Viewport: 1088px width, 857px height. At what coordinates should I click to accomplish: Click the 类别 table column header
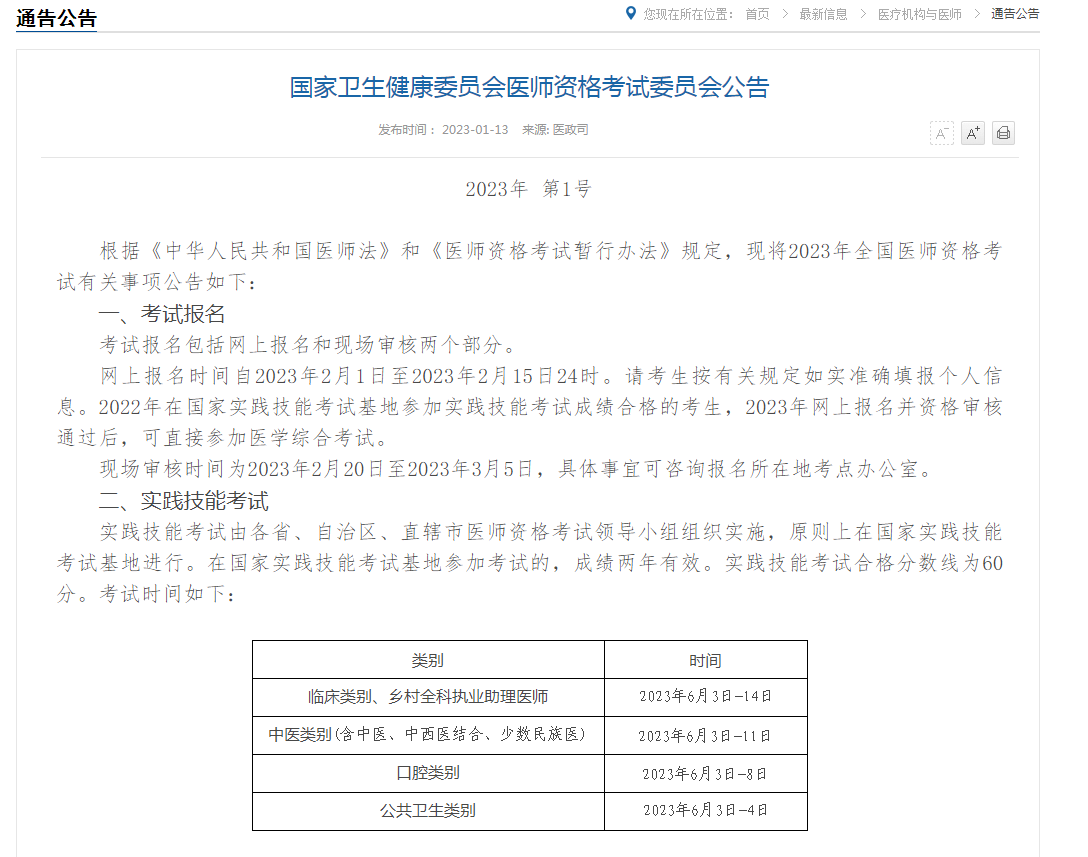tap(428, 660)
